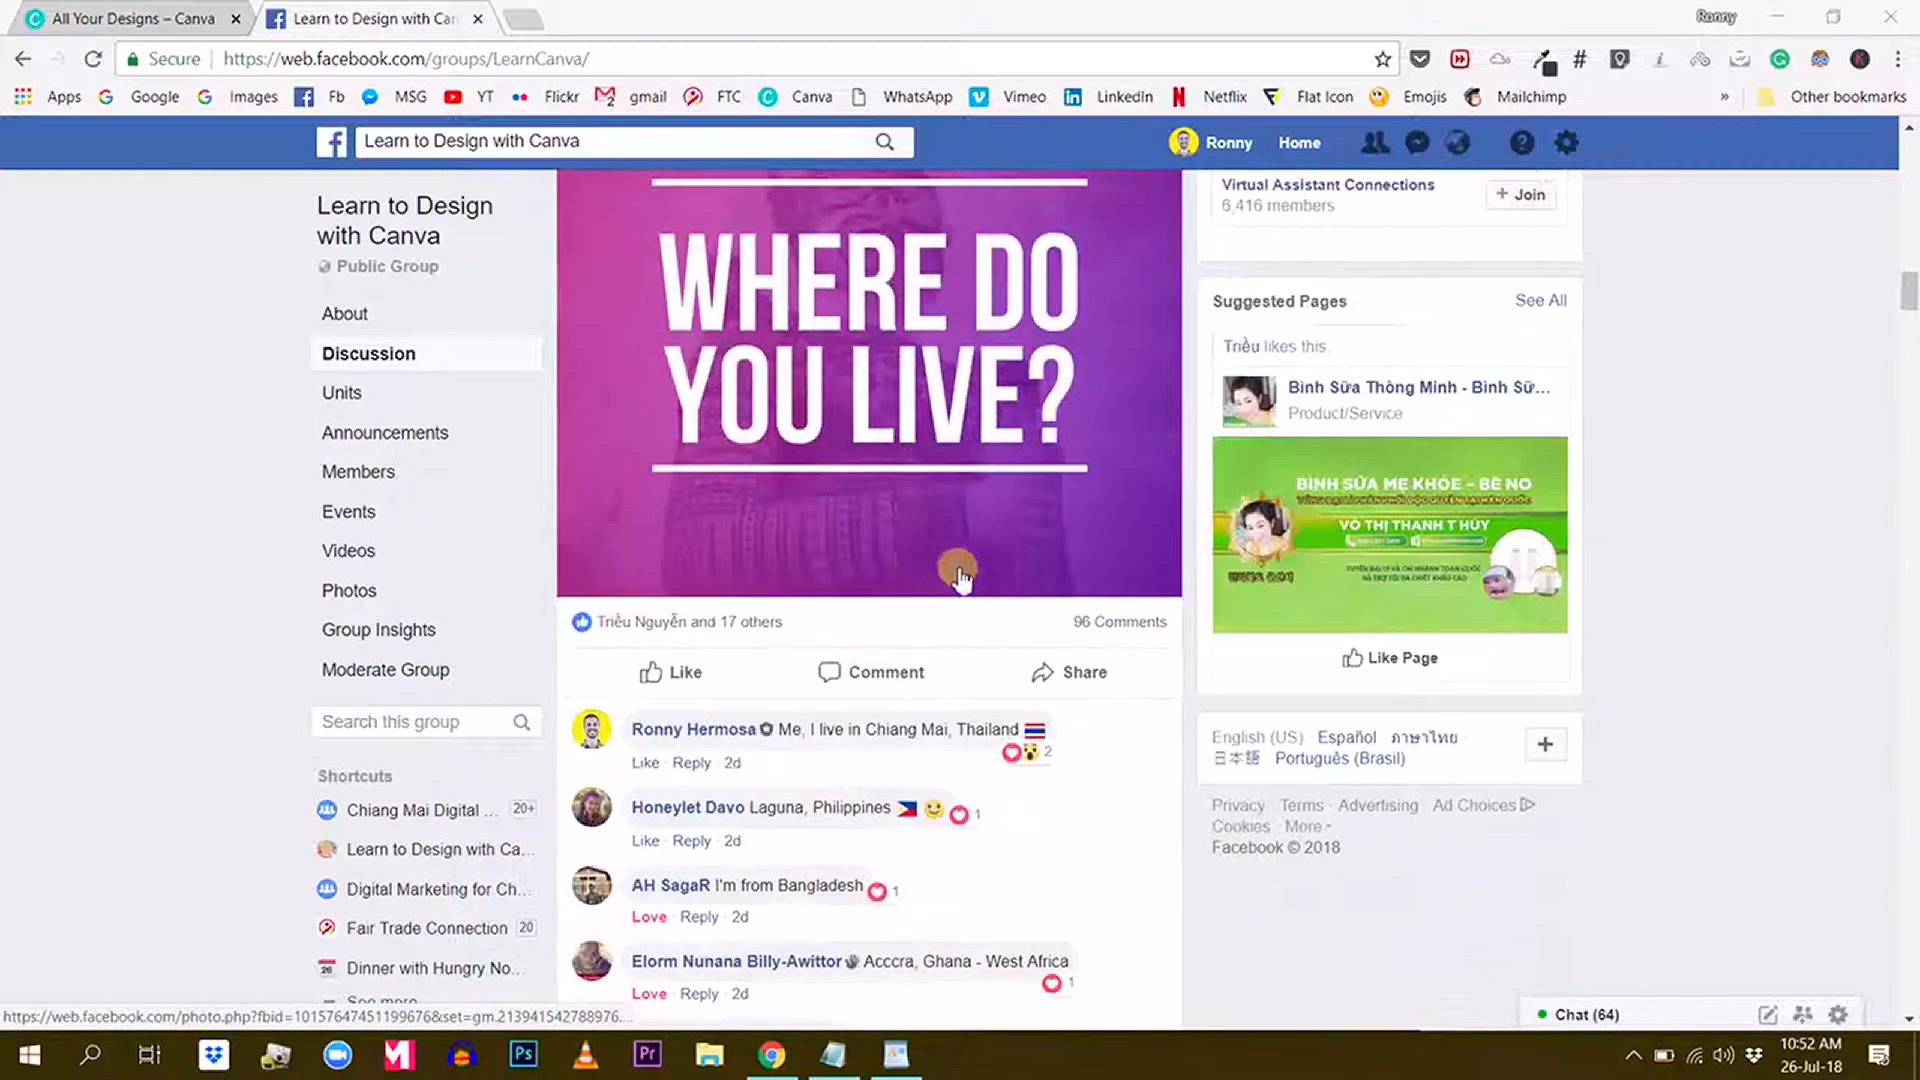The height and width of the screenshot is (1080, 1920).
Task: Open chat options gear icon
Action: click(1838, 1014)
